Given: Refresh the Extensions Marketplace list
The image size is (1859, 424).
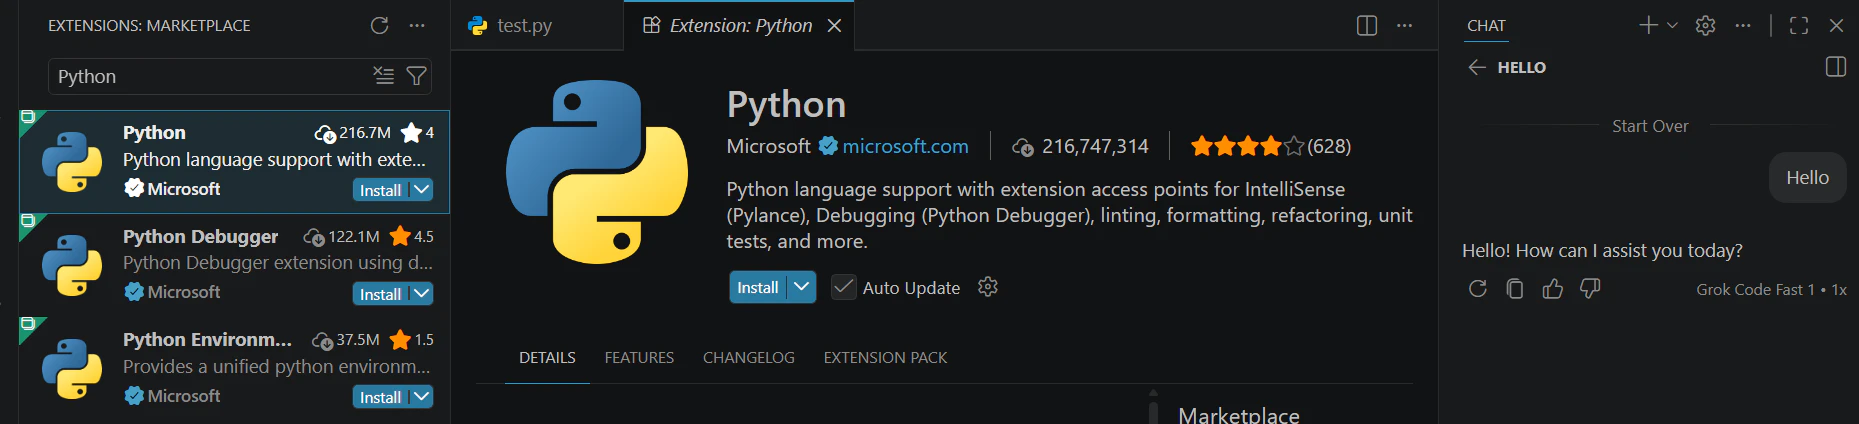Looking at the screenshot, I should click(379, 25).
